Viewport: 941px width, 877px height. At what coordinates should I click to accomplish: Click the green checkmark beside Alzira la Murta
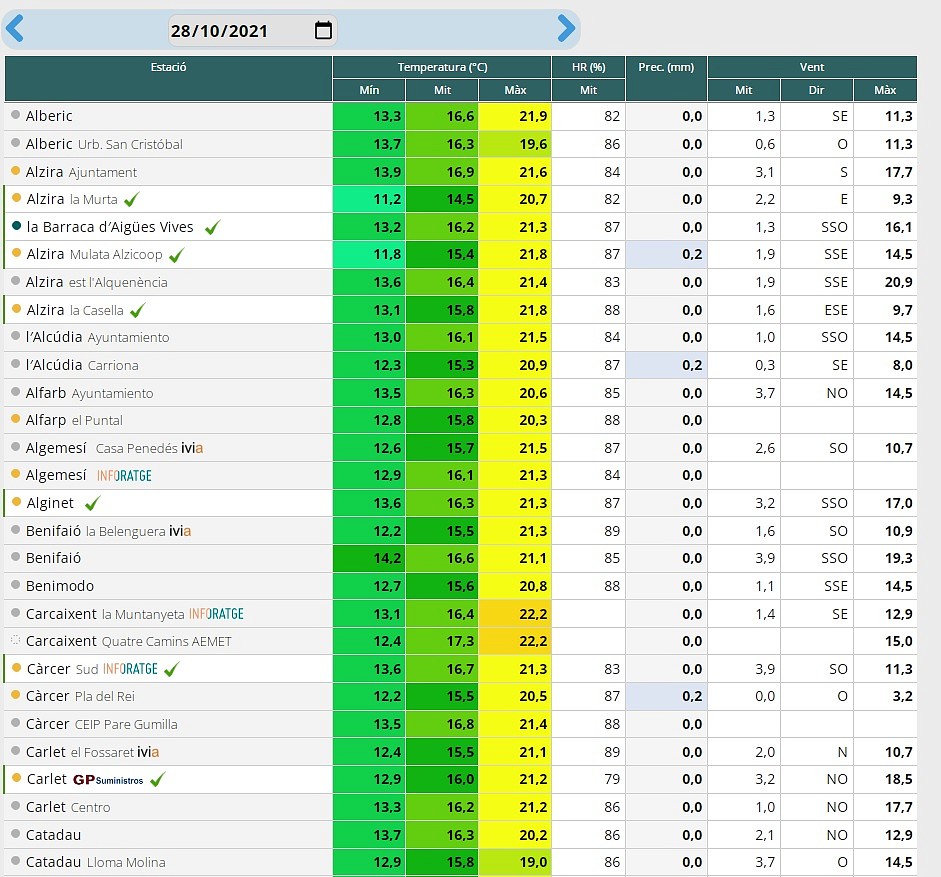[131, 199]
